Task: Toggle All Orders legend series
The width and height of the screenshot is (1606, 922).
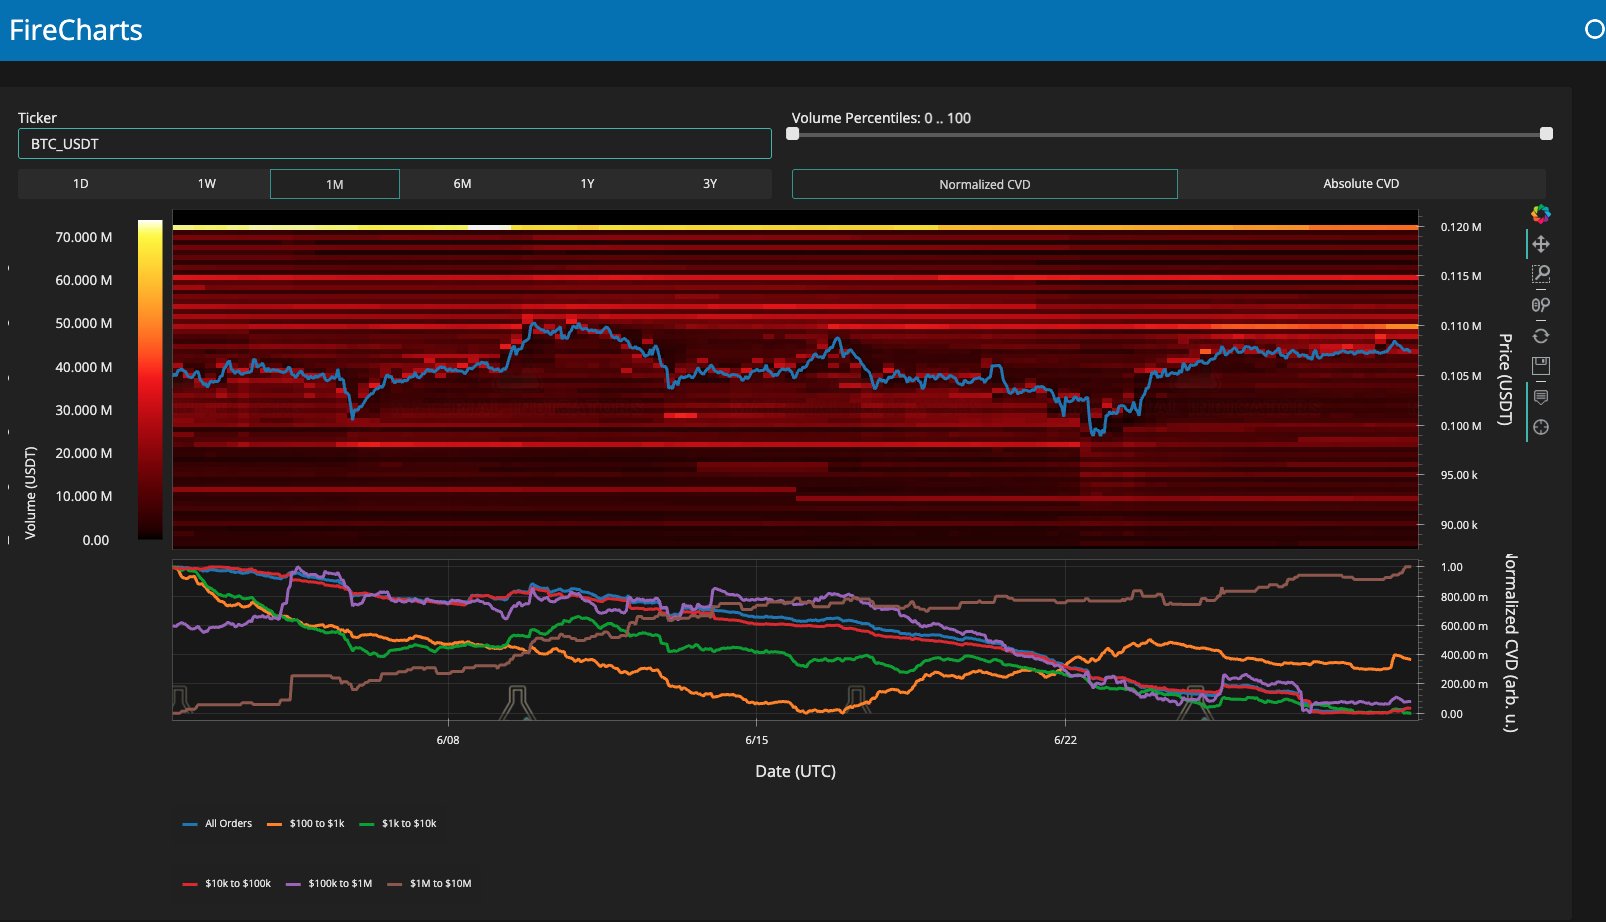Action: click(x=218, y=824)
